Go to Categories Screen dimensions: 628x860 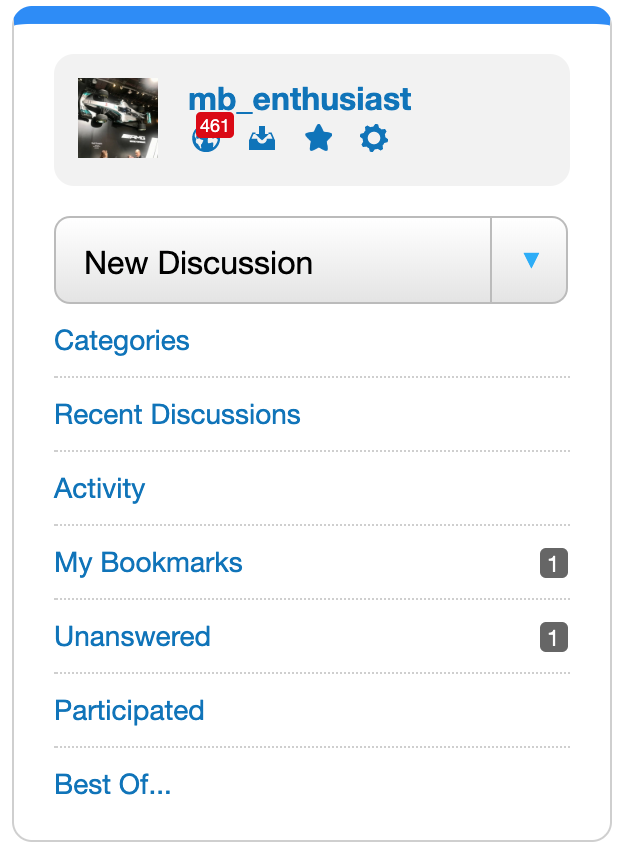[x=122, y=341]
